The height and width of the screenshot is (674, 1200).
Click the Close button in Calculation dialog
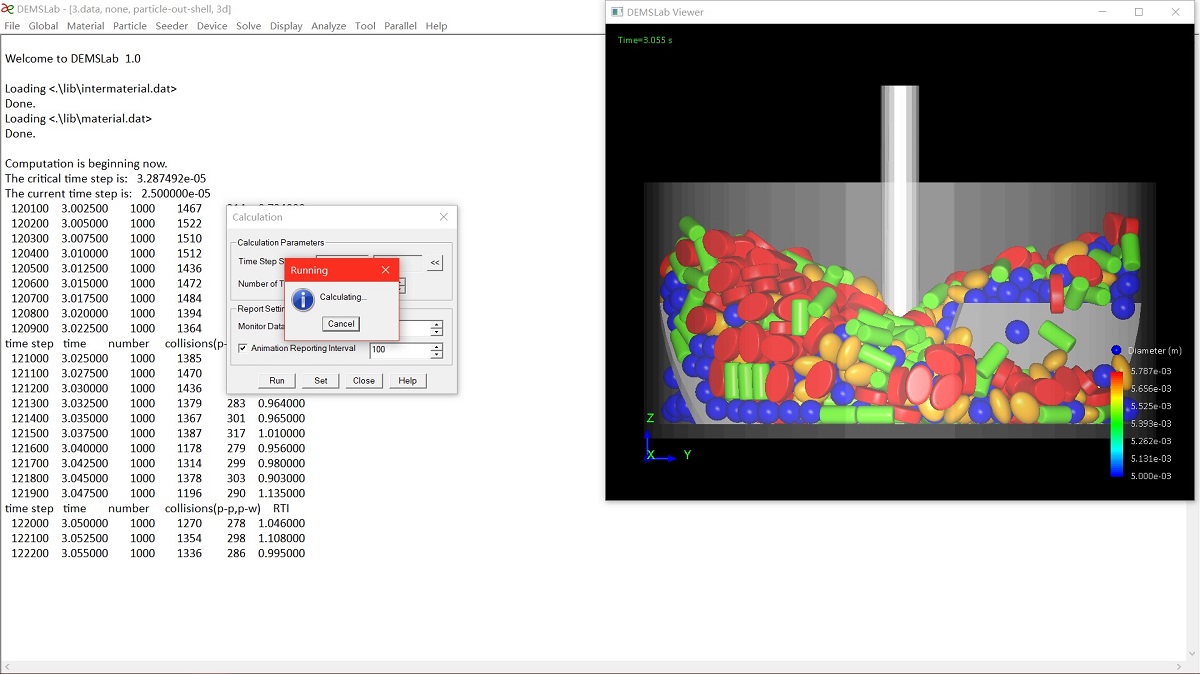[x=364, y=380]
